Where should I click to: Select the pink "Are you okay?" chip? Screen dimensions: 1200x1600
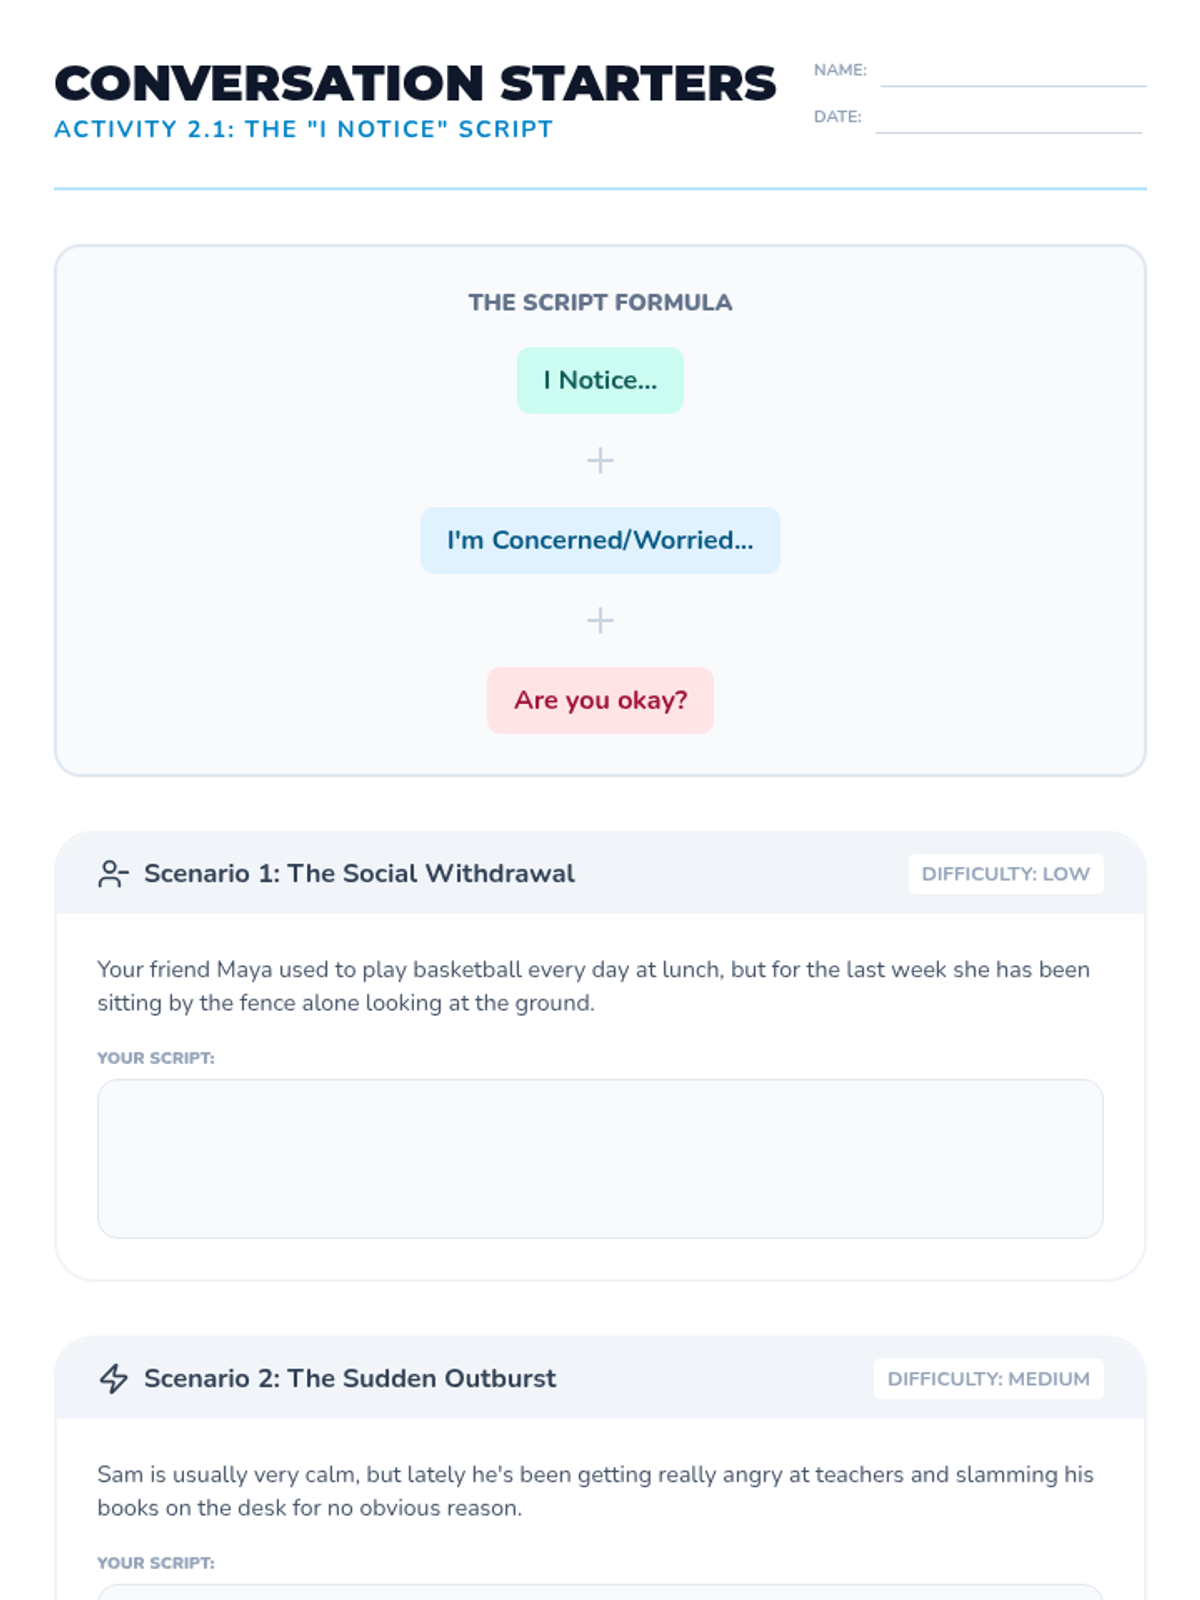[x=600, y=700]
